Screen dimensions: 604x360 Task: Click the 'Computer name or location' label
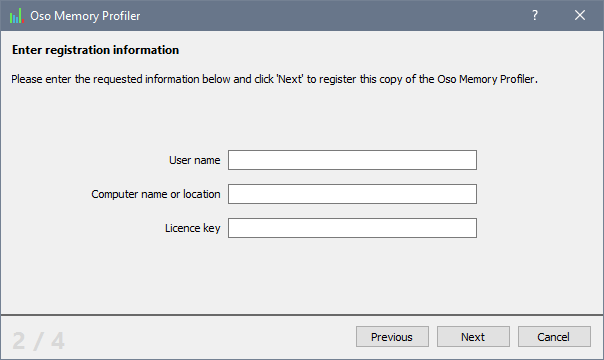(156, 194)
